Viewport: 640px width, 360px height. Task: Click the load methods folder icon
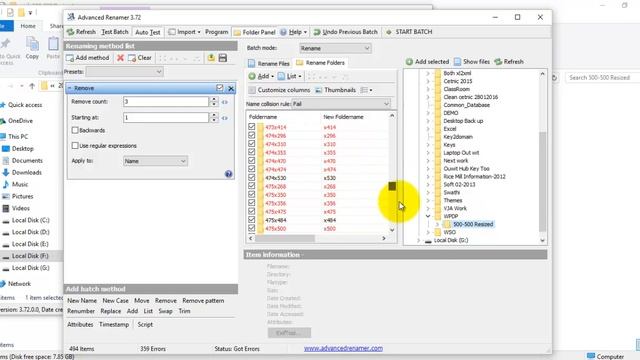pyautogui.click(x=211, y=58)
